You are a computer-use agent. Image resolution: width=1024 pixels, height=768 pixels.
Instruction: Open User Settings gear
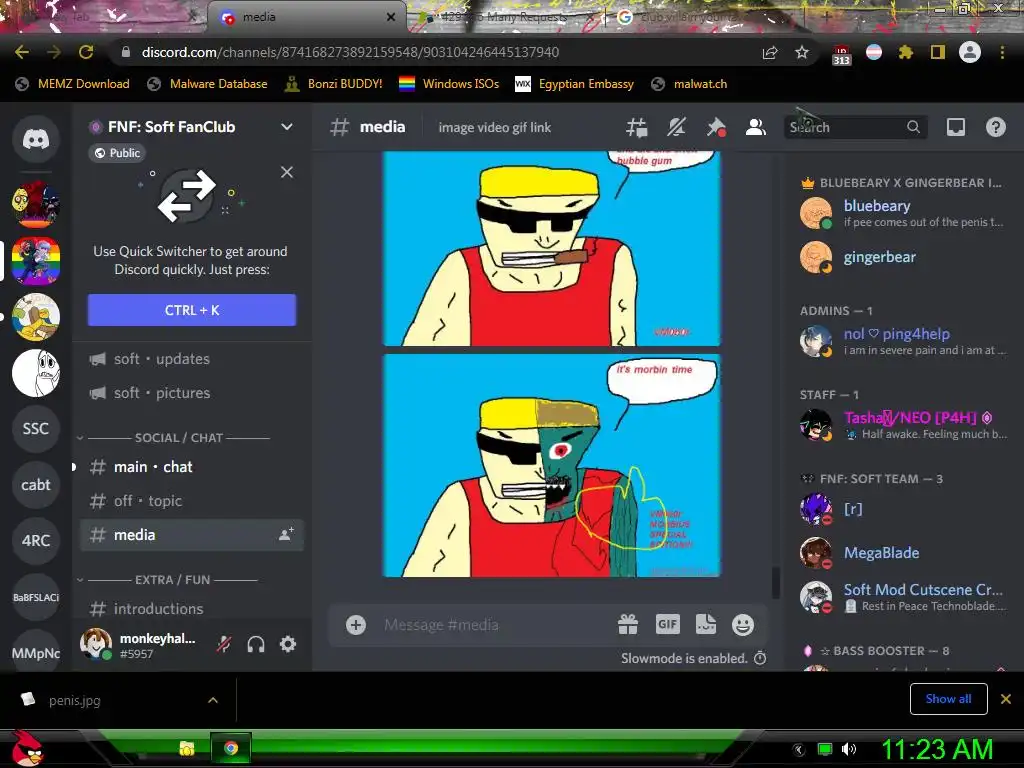288,645
